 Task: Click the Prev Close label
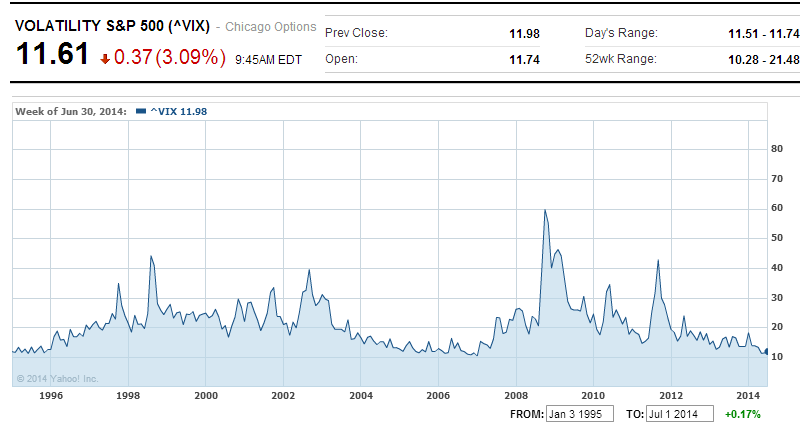(356, 33)
